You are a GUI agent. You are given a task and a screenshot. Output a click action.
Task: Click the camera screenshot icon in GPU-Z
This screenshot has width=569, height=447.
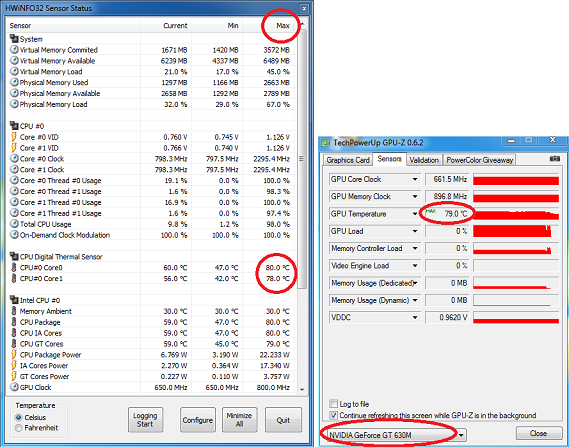(x=554, y=159)
